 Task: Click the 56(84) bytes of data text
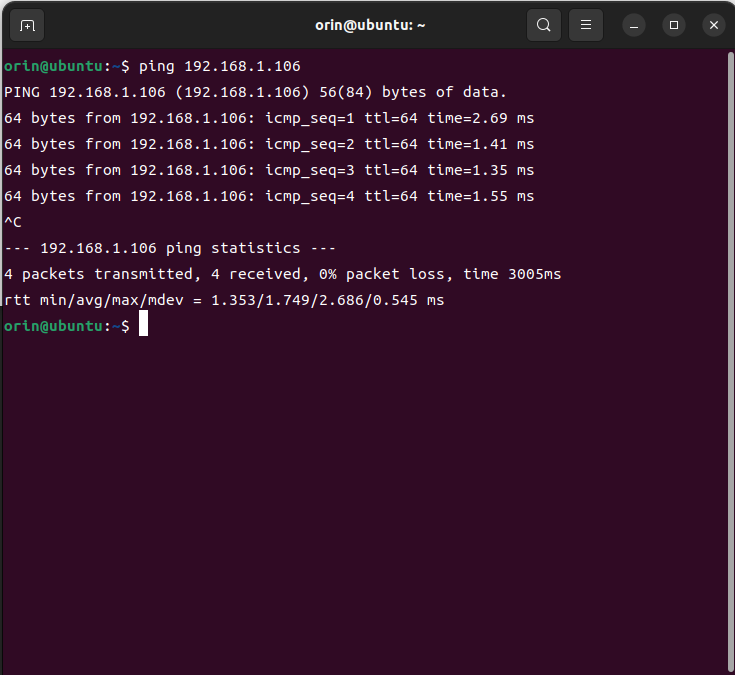pos(413,92)
